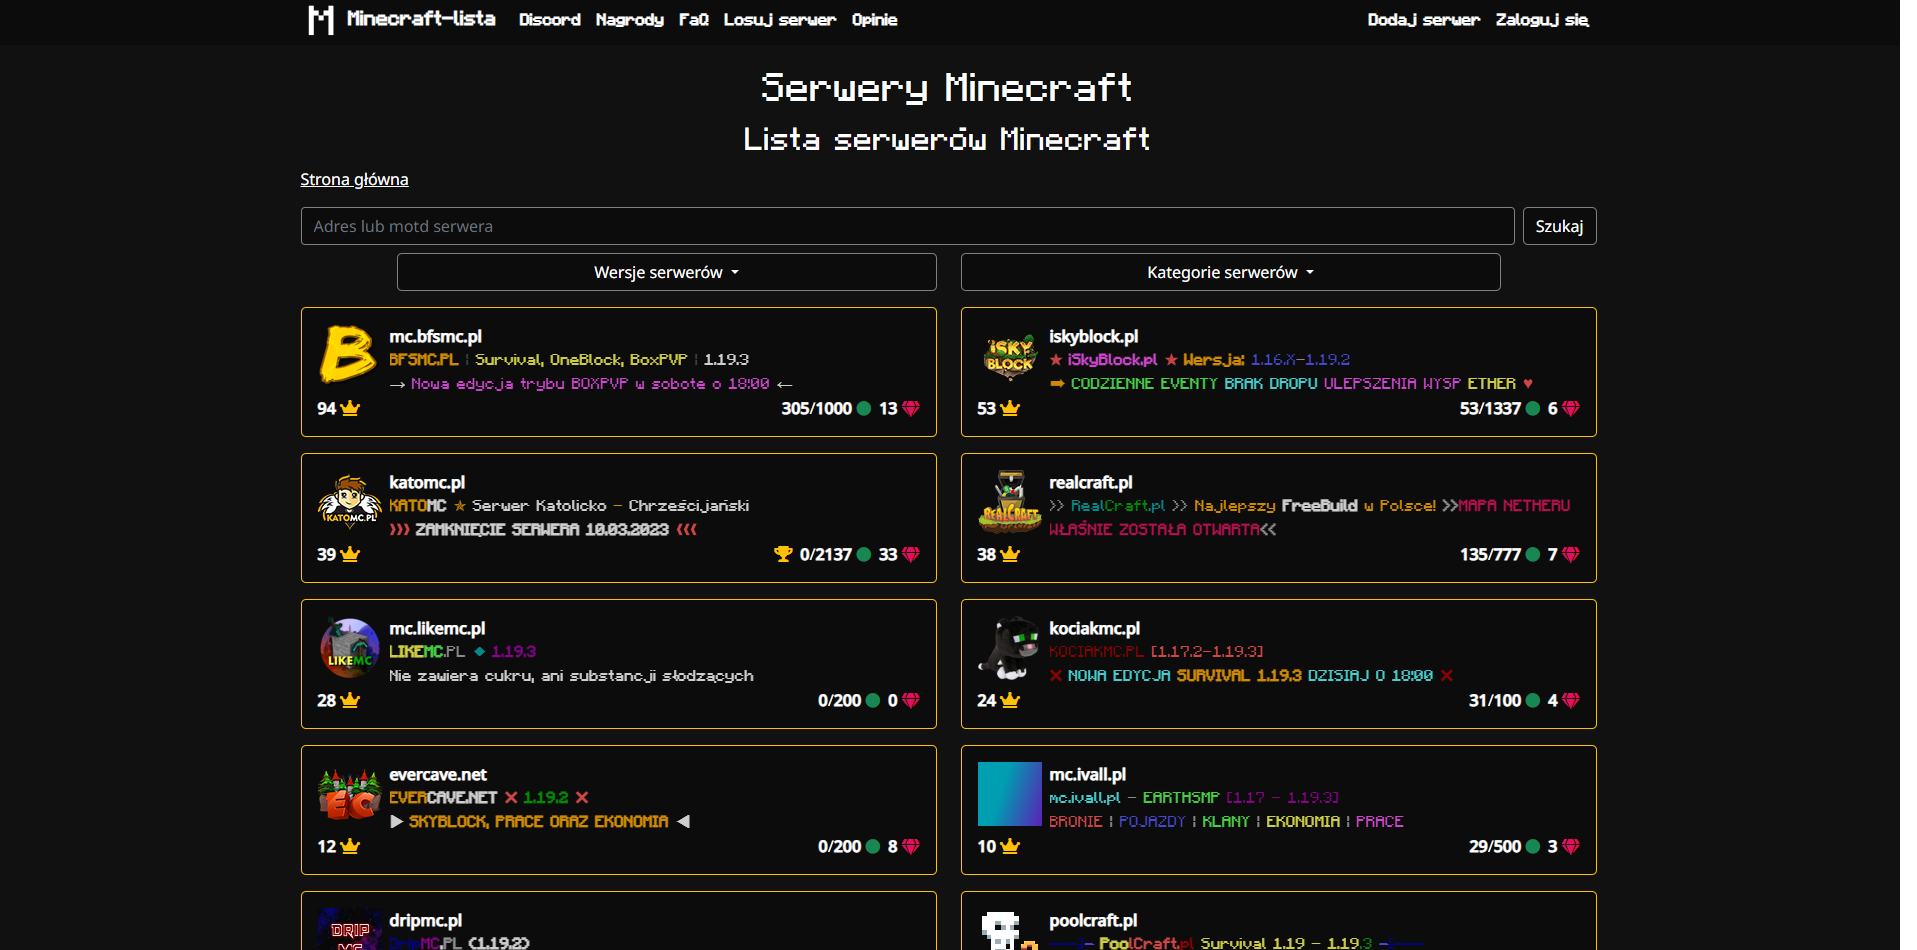
Task: Expand the Wersje serwerów dropdown
Action: (x=666, y=272)
